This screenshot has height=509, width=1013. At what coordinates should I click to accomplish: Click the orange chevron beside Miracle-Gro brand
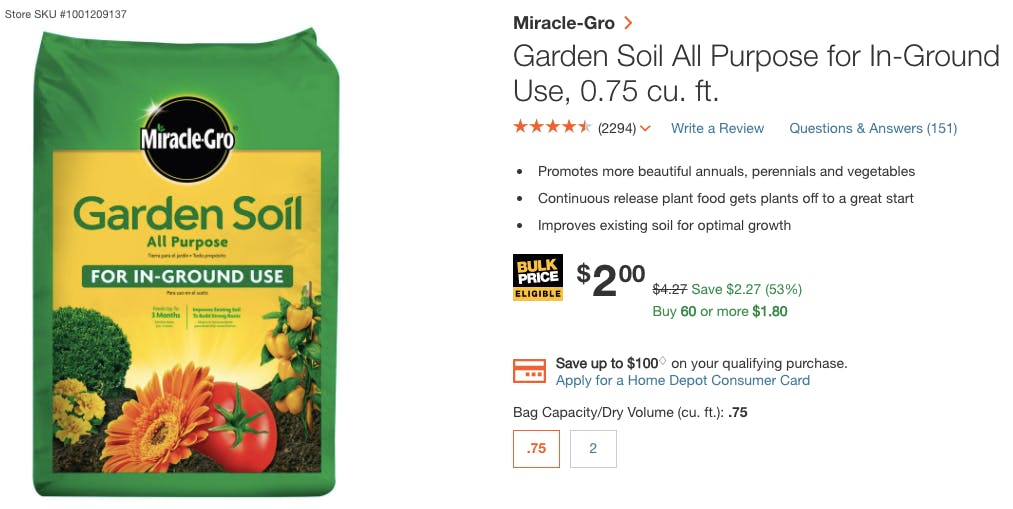(x=628, y=23)
